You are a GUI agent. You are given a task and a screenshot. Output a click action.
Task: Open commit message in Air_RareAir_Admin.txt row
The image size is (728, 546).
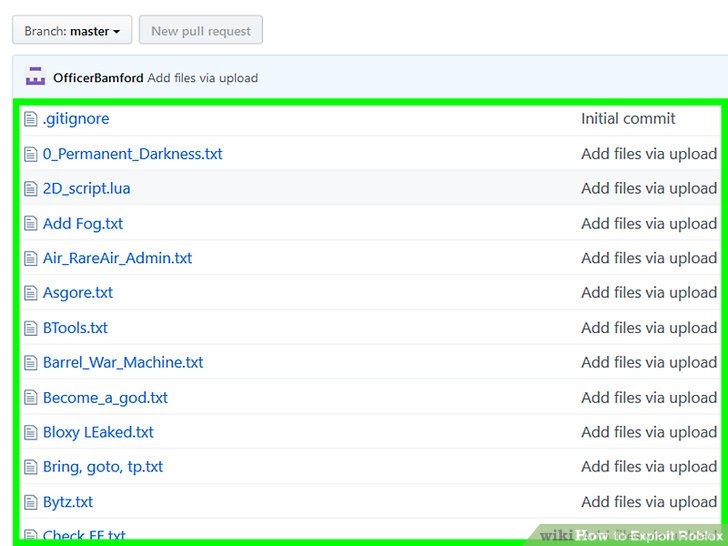[x=649, y=258]
